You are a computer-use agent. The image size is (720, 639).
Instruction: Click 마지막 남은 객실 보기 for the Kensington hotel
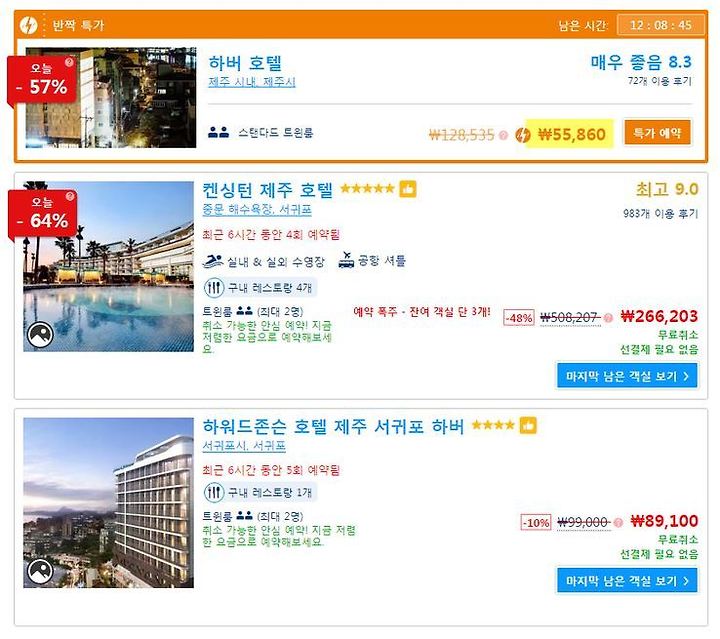(627, 376)
